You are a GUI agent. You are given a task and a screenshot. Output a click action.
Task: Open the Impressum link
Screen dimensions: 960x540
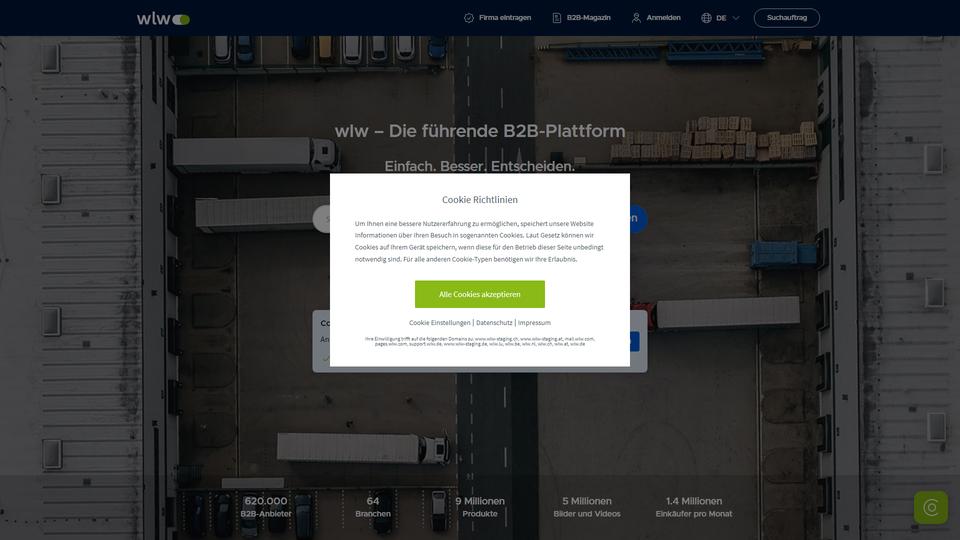(x=534, y=323)
